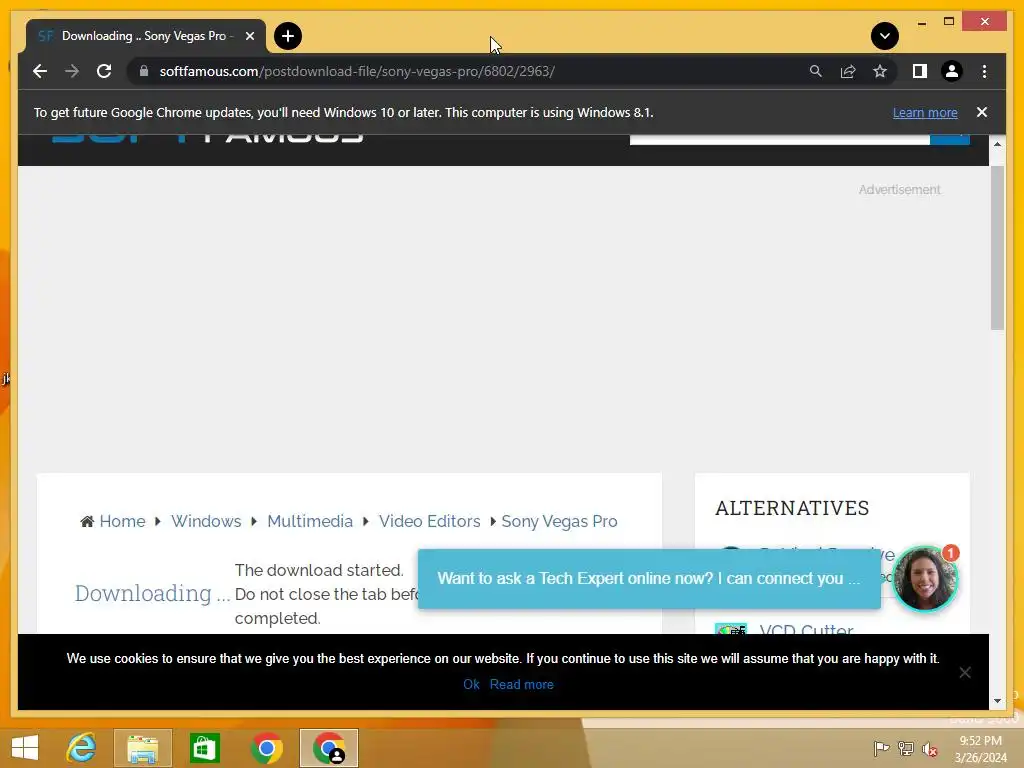Image resolution: width=1024 pixels, height=768 pixels.
Task: Open the Windows Start button
Action: pos(25,748)
